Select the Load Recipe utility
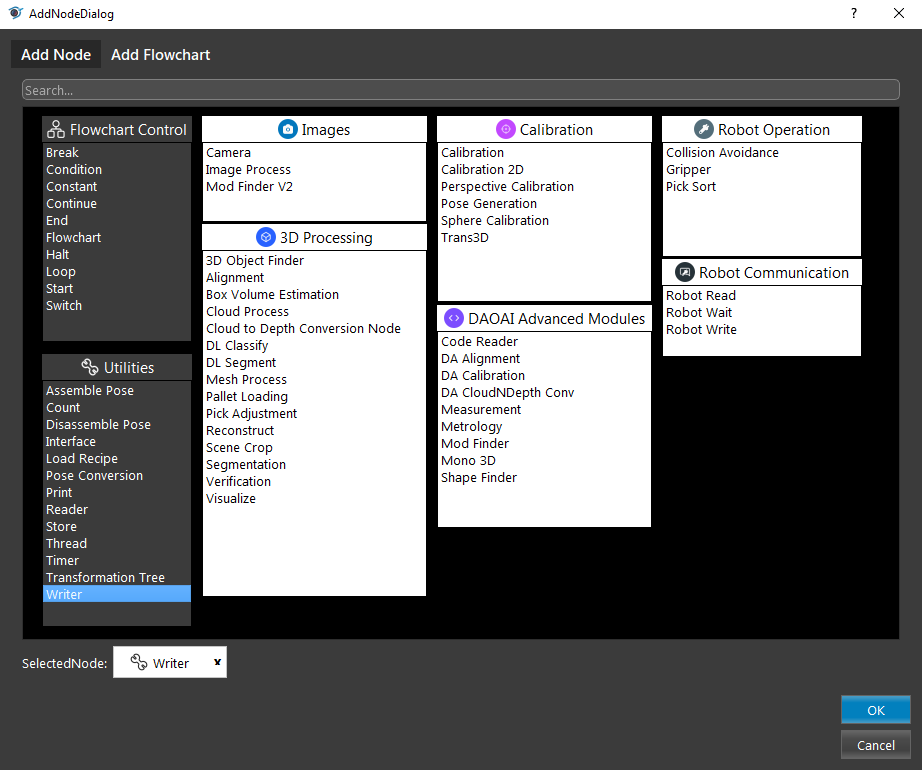This screenshot has width=922, height=770. (82, 458)
